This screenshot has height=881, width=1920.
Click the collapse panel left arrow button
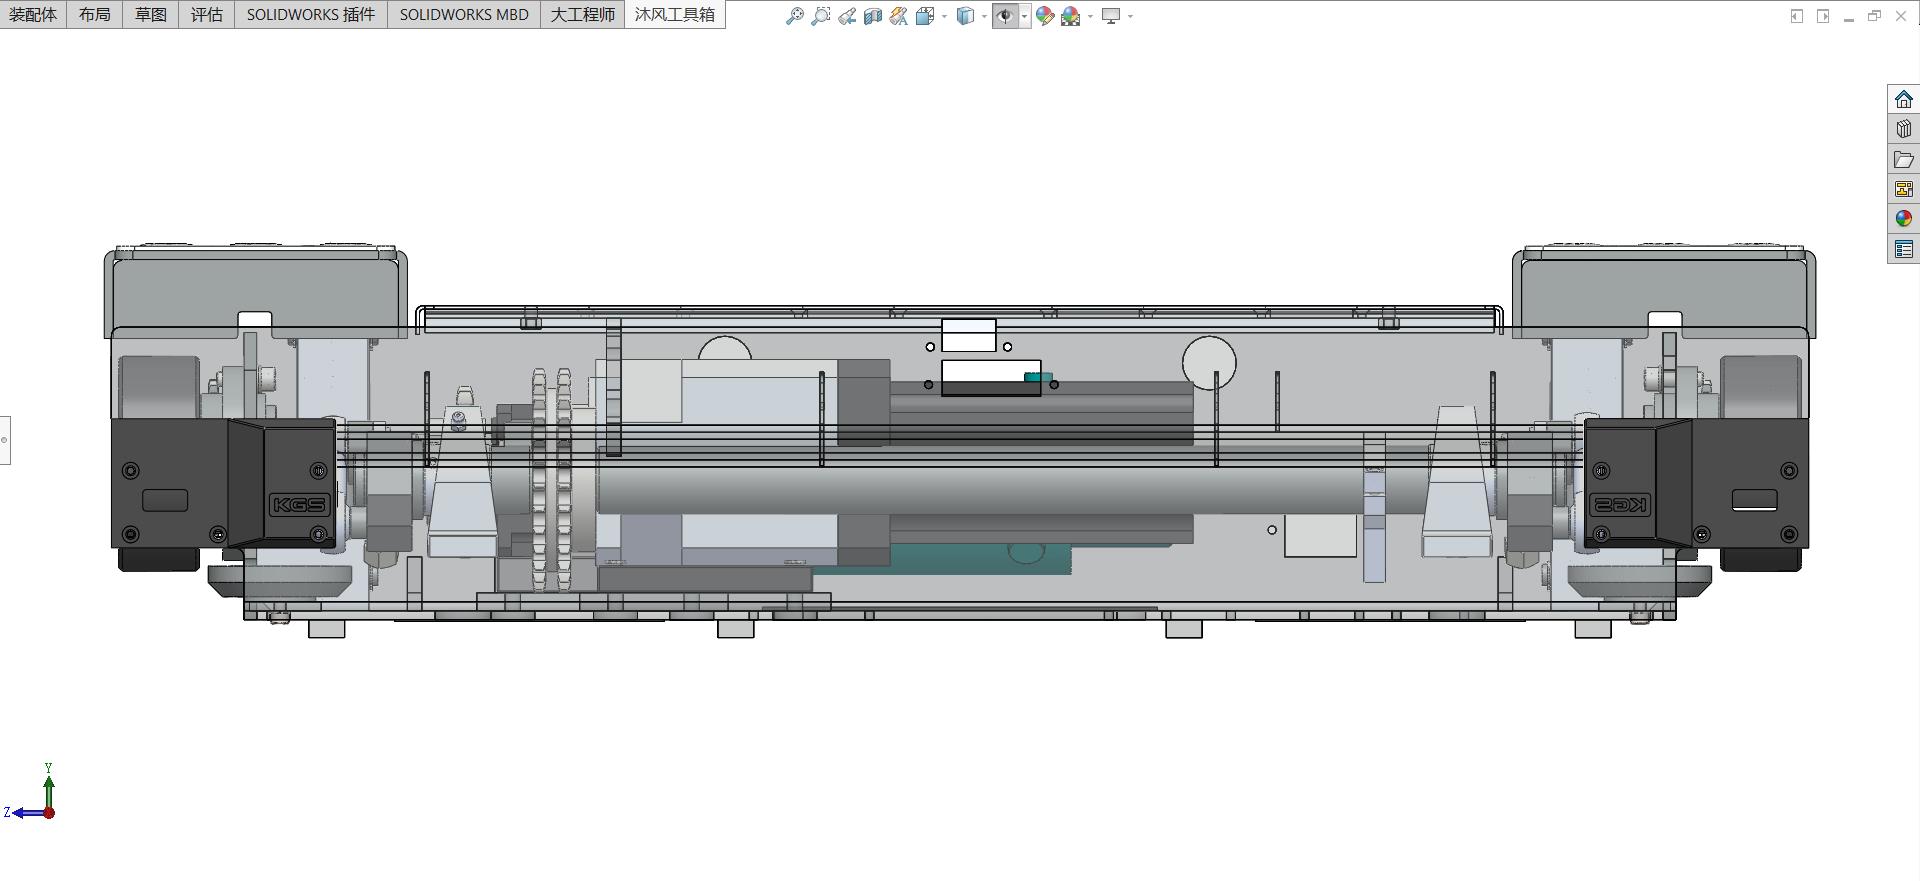pos(1797,16)
